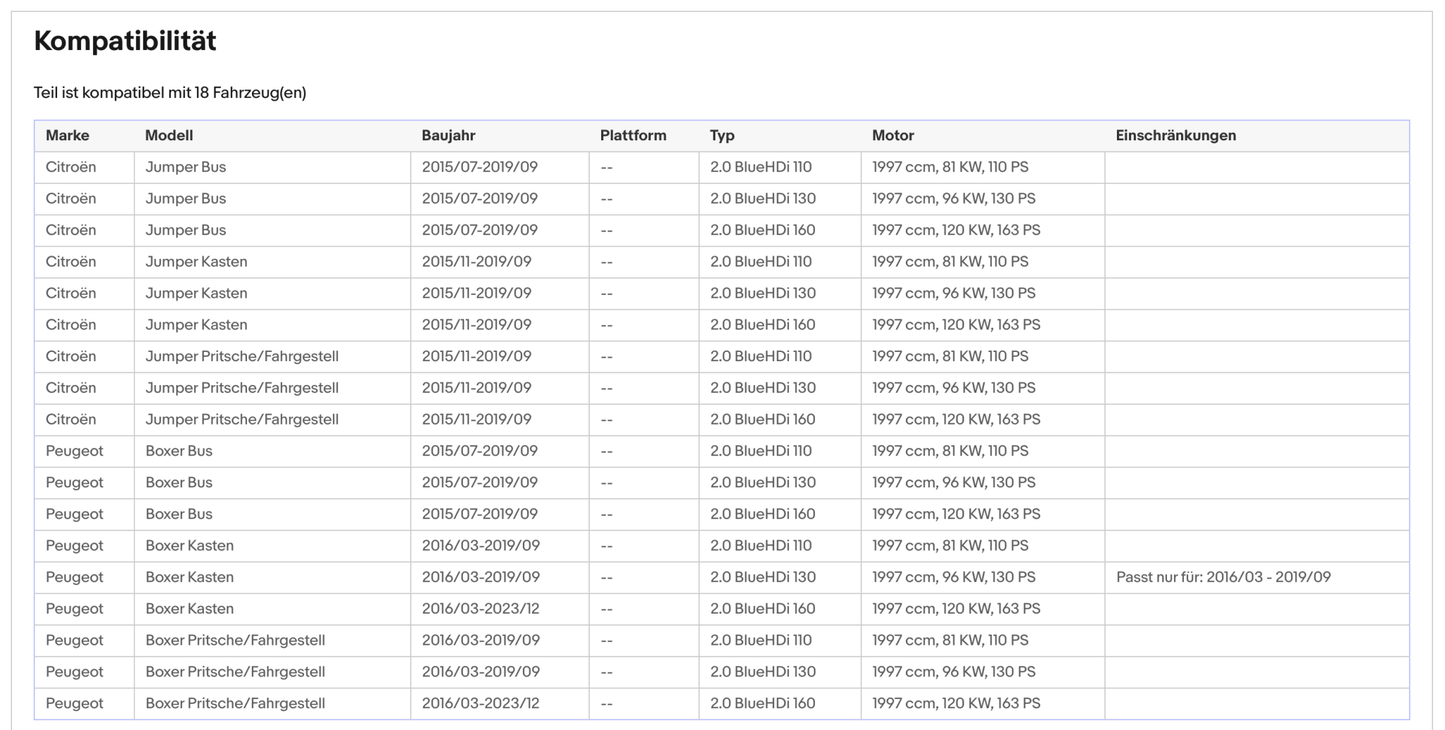Screen dimensions: 1445x730
Task: Select 'Jumper Kasten' in the BlueHDi 130 row
Action: [x=196, y=293]
